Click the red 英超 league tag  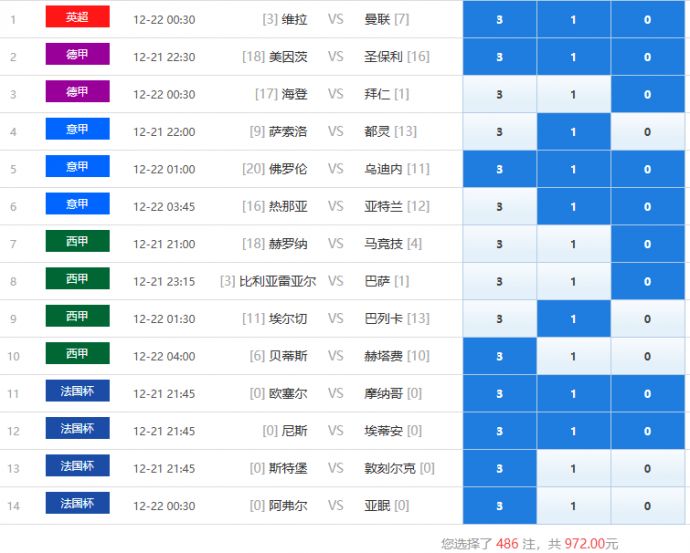click(x=77, y=18)
